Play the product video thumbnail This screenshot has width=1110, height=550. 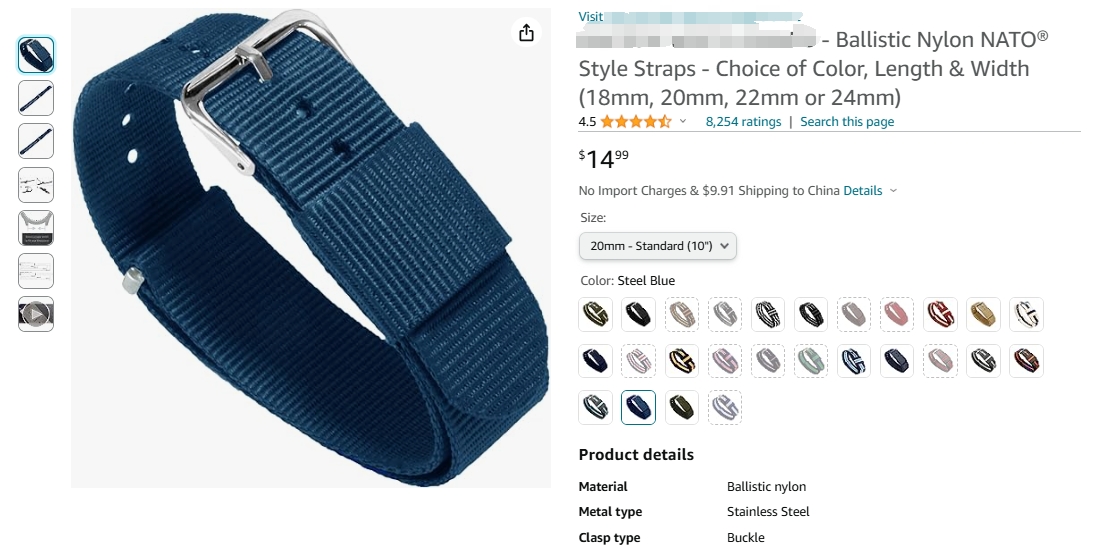35,314
